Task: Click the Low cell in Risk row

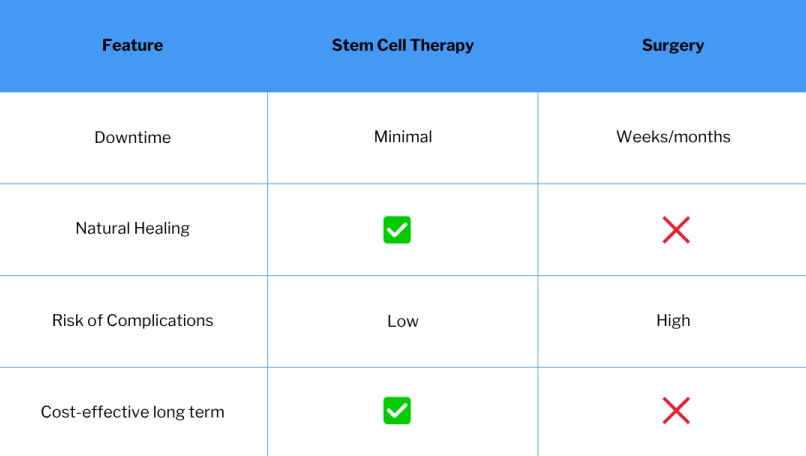Action: 403,321
